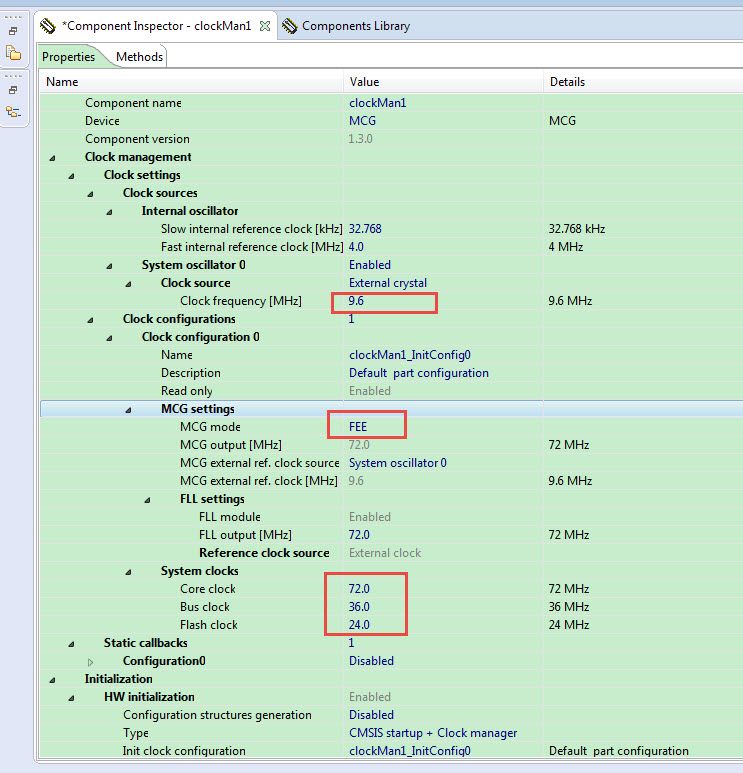Collapse the Static callbacks group
This screenshot has width=743, height=773.
coord(71,643)
